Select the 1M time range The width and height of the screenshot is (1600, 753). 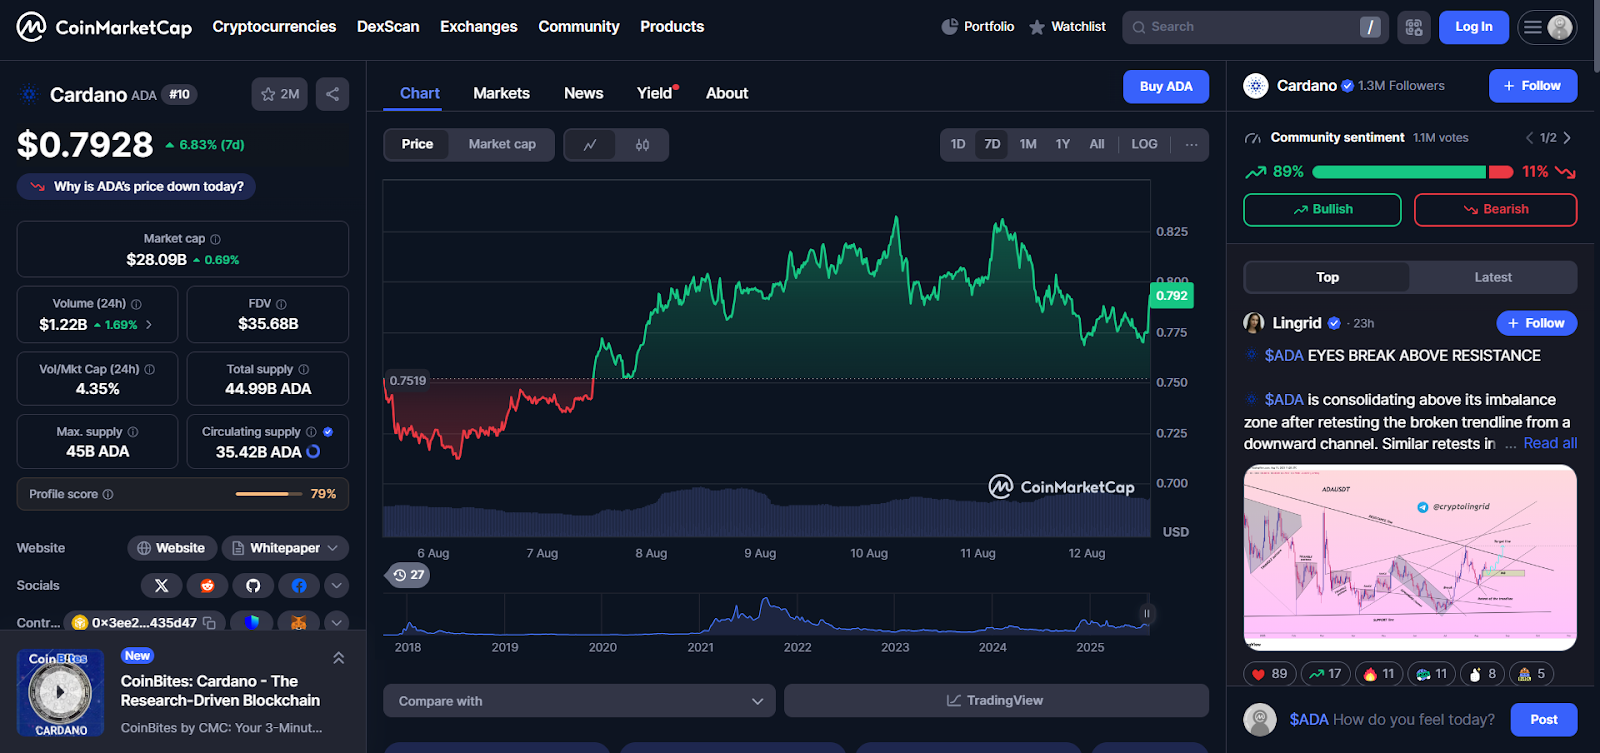pyautogui.click(x=1028, y=144)
